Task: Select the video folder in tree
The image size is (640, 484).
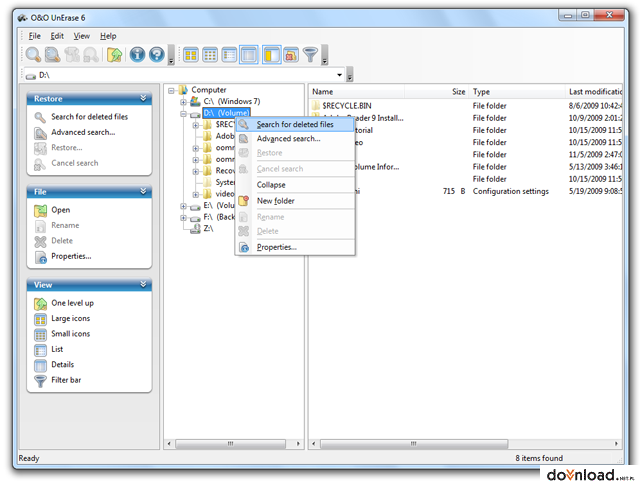Action: pyautogui.click(x=224, y=194)
